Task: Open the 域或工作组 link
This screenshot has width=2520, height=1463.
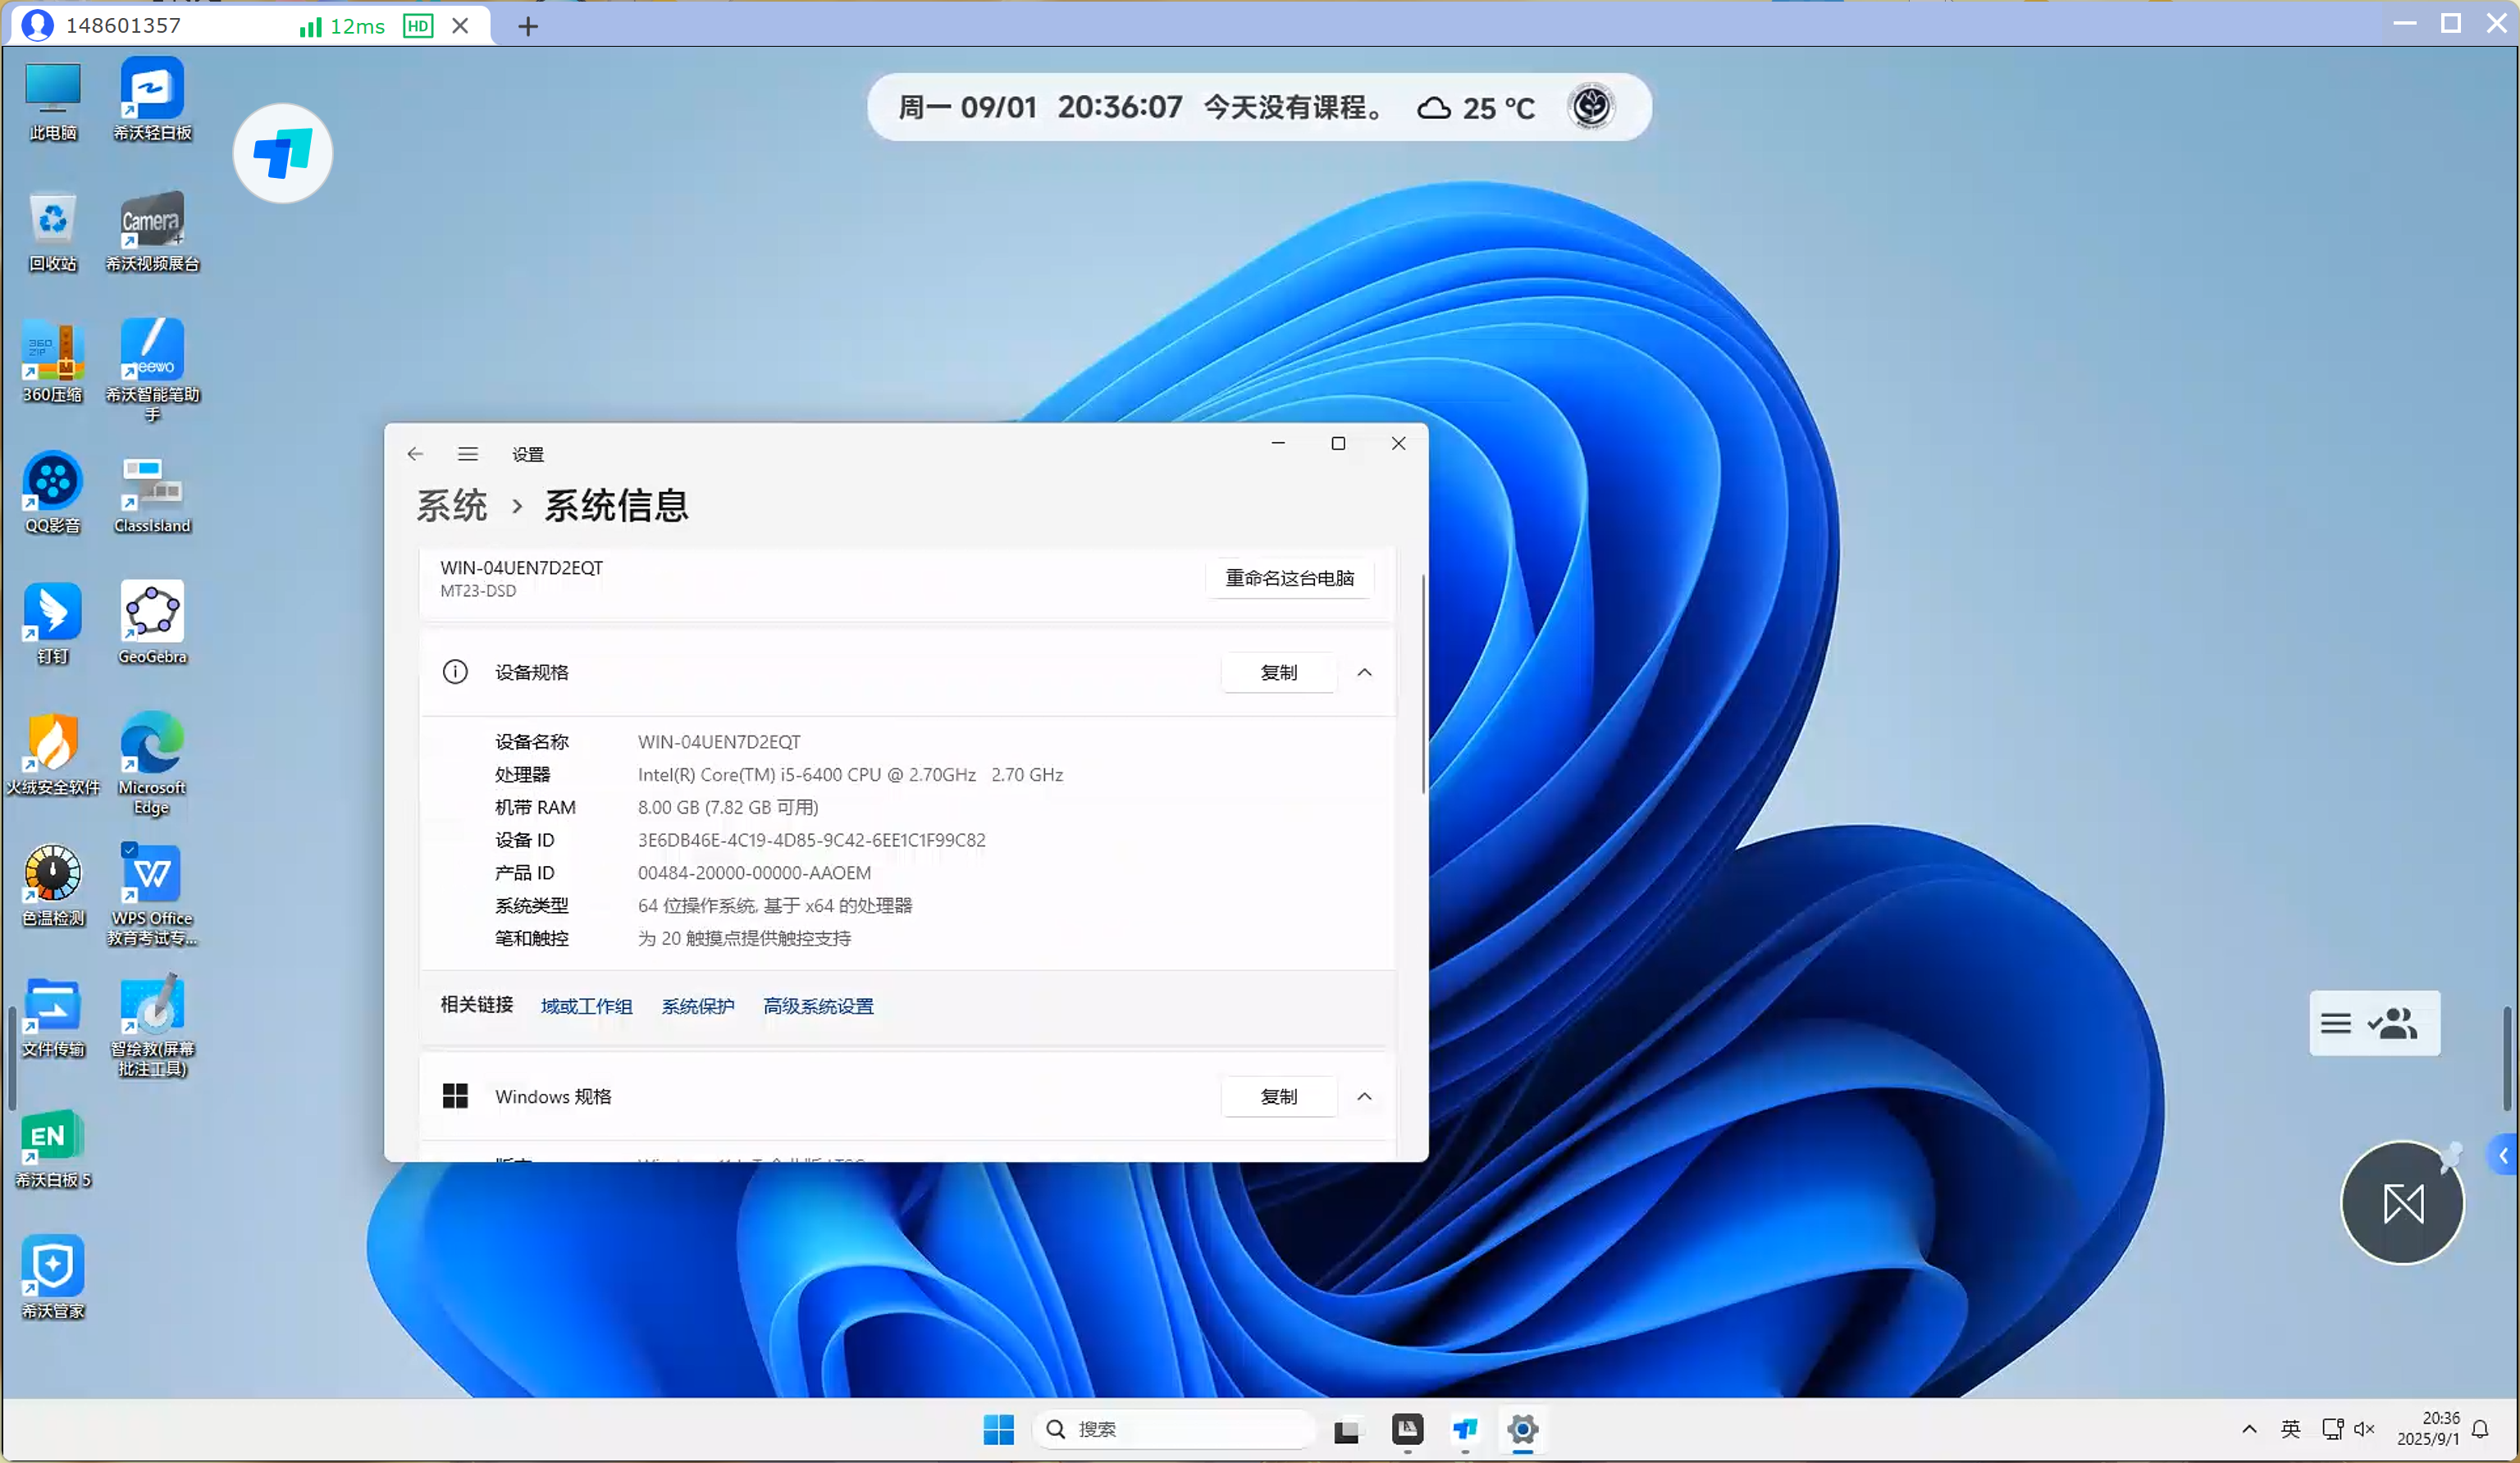Action: click(x=586, y=1006)
